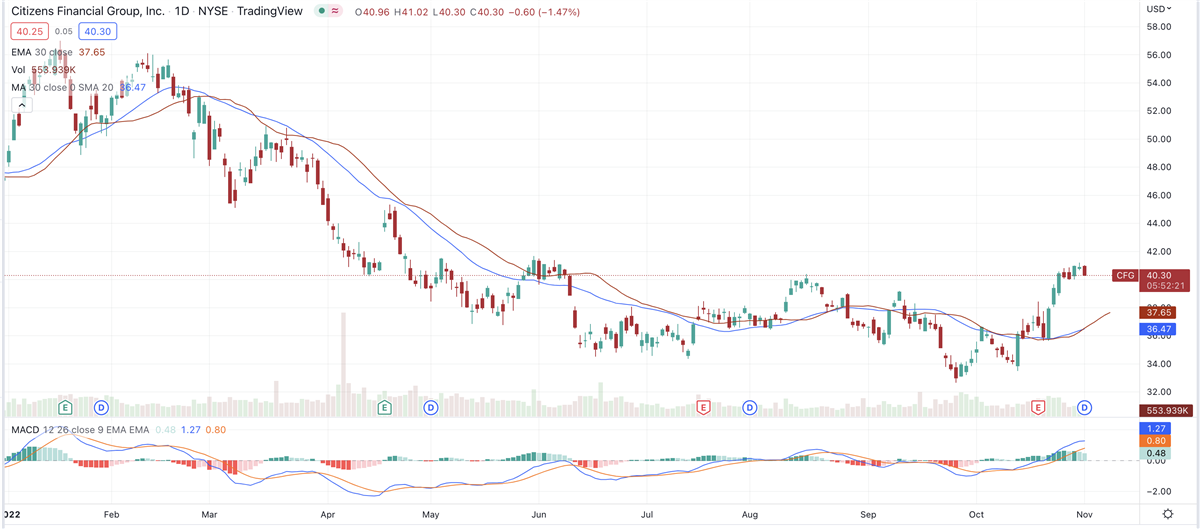Open the dividend marker near November
The height and width of the screenshot is (529, 1200).
click(1084, 407)
